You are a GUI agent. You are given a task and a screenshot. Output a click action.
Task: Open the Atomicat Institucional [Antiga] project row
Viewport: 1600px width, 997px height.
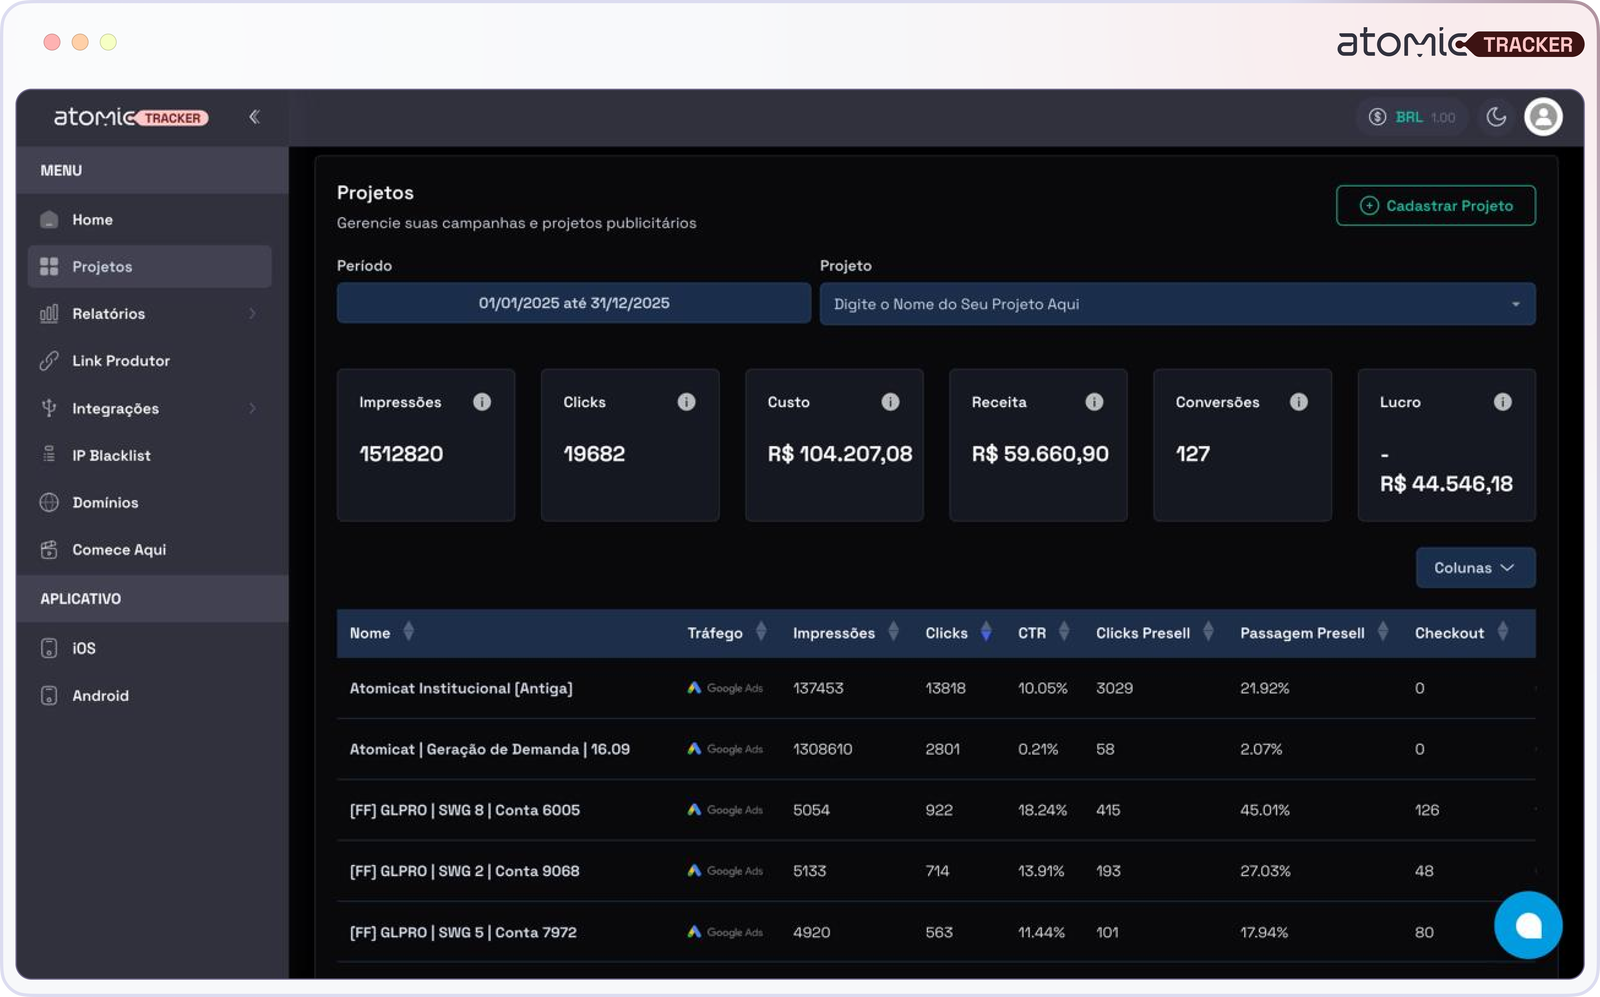point(461,688)
